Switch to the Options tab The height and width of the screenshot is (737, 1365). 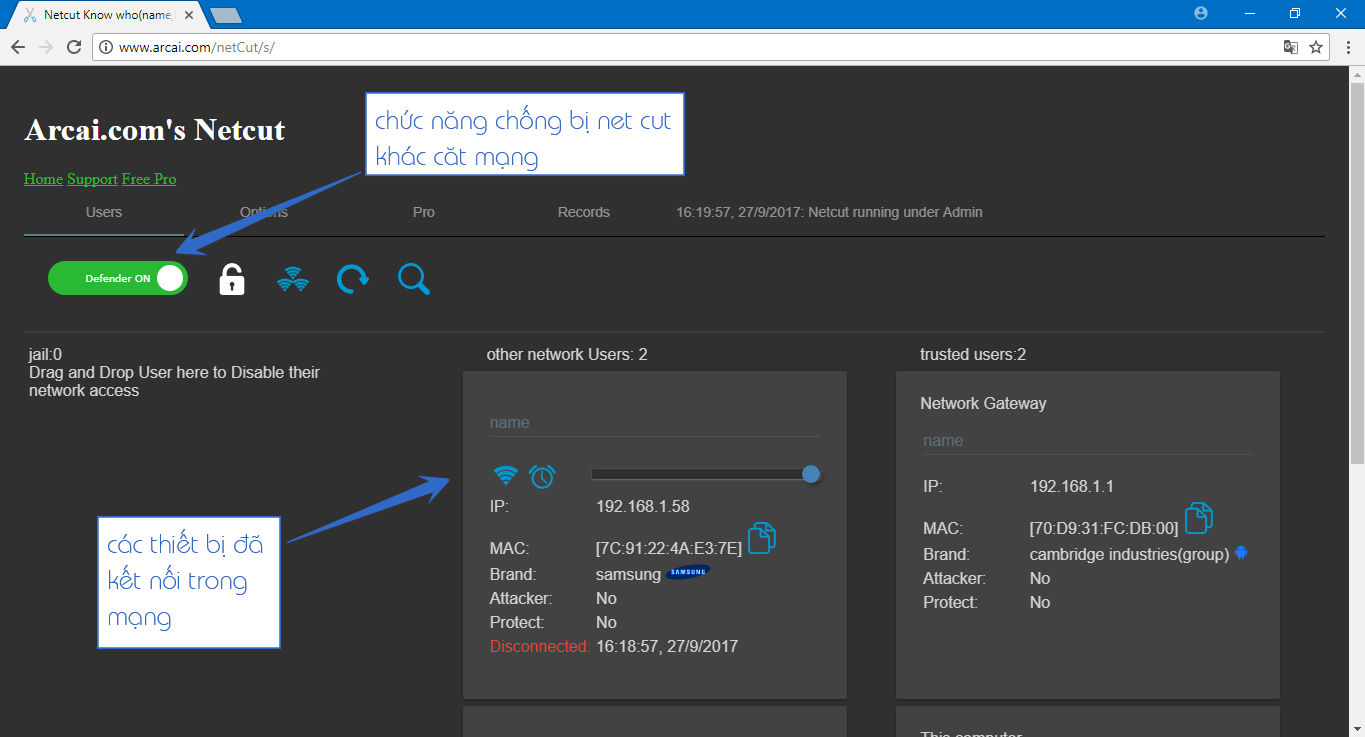pos(264,212)
